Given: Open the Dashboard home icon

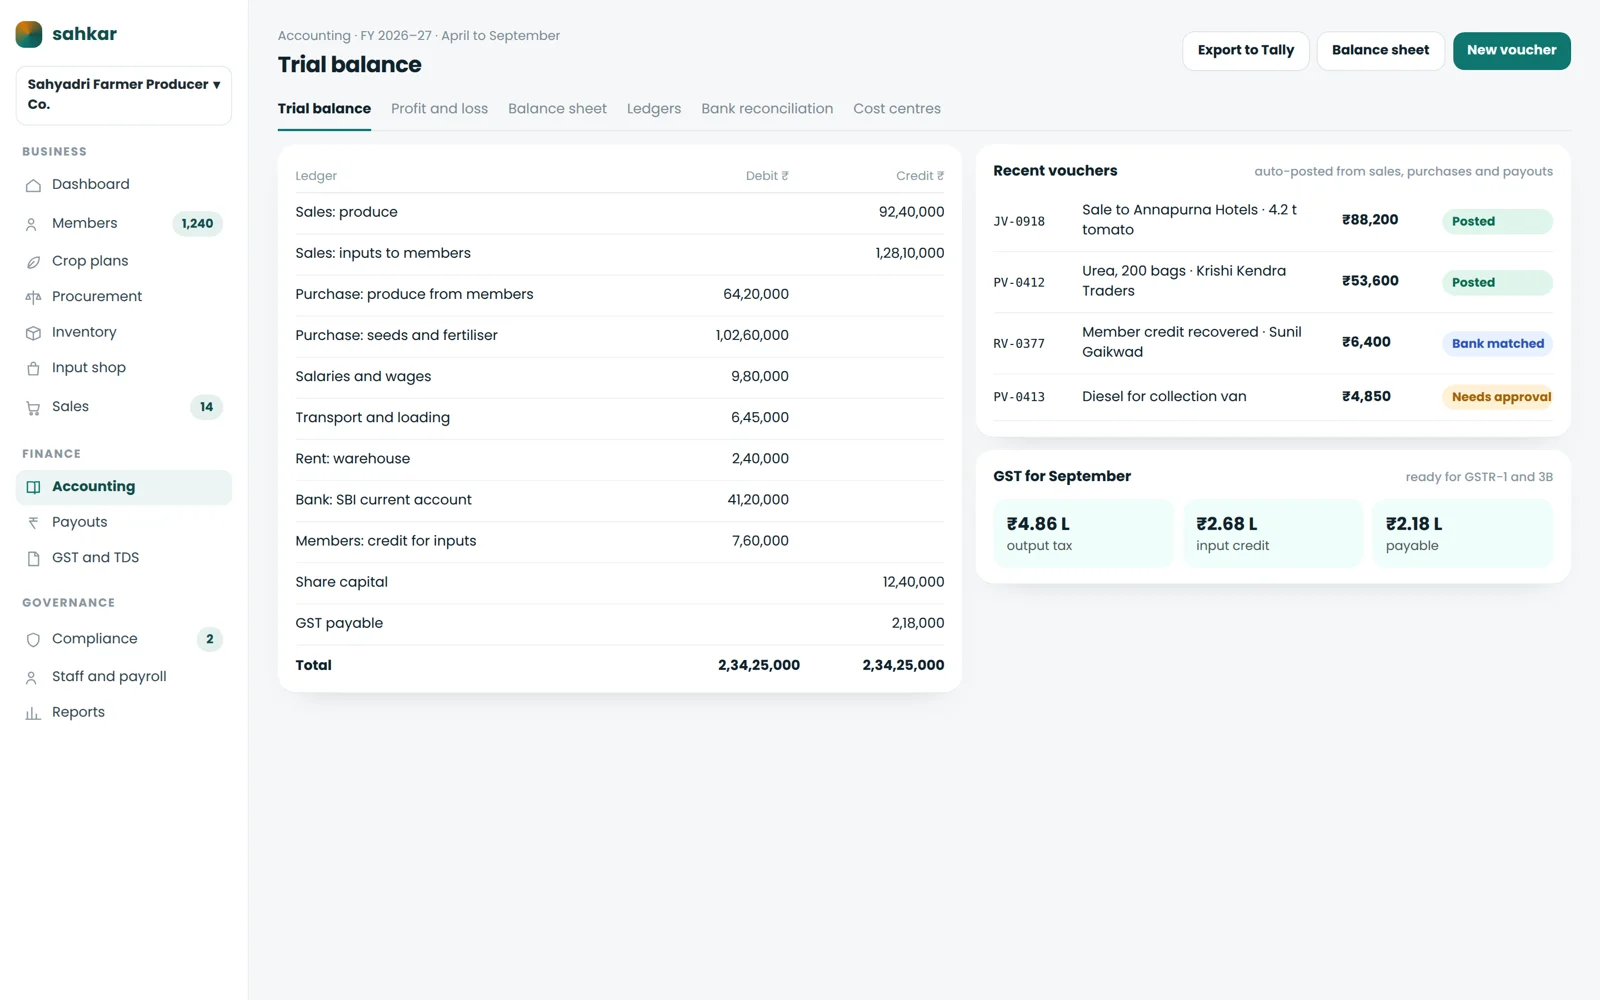Looking at the screenshot, I should 33,185.
